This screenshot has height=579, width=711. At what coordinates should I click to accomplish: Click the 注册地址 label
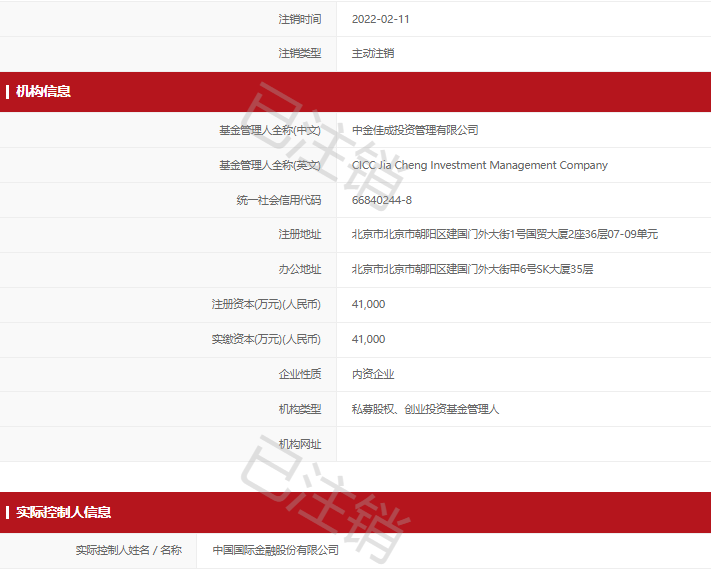(x=300, y=234)
